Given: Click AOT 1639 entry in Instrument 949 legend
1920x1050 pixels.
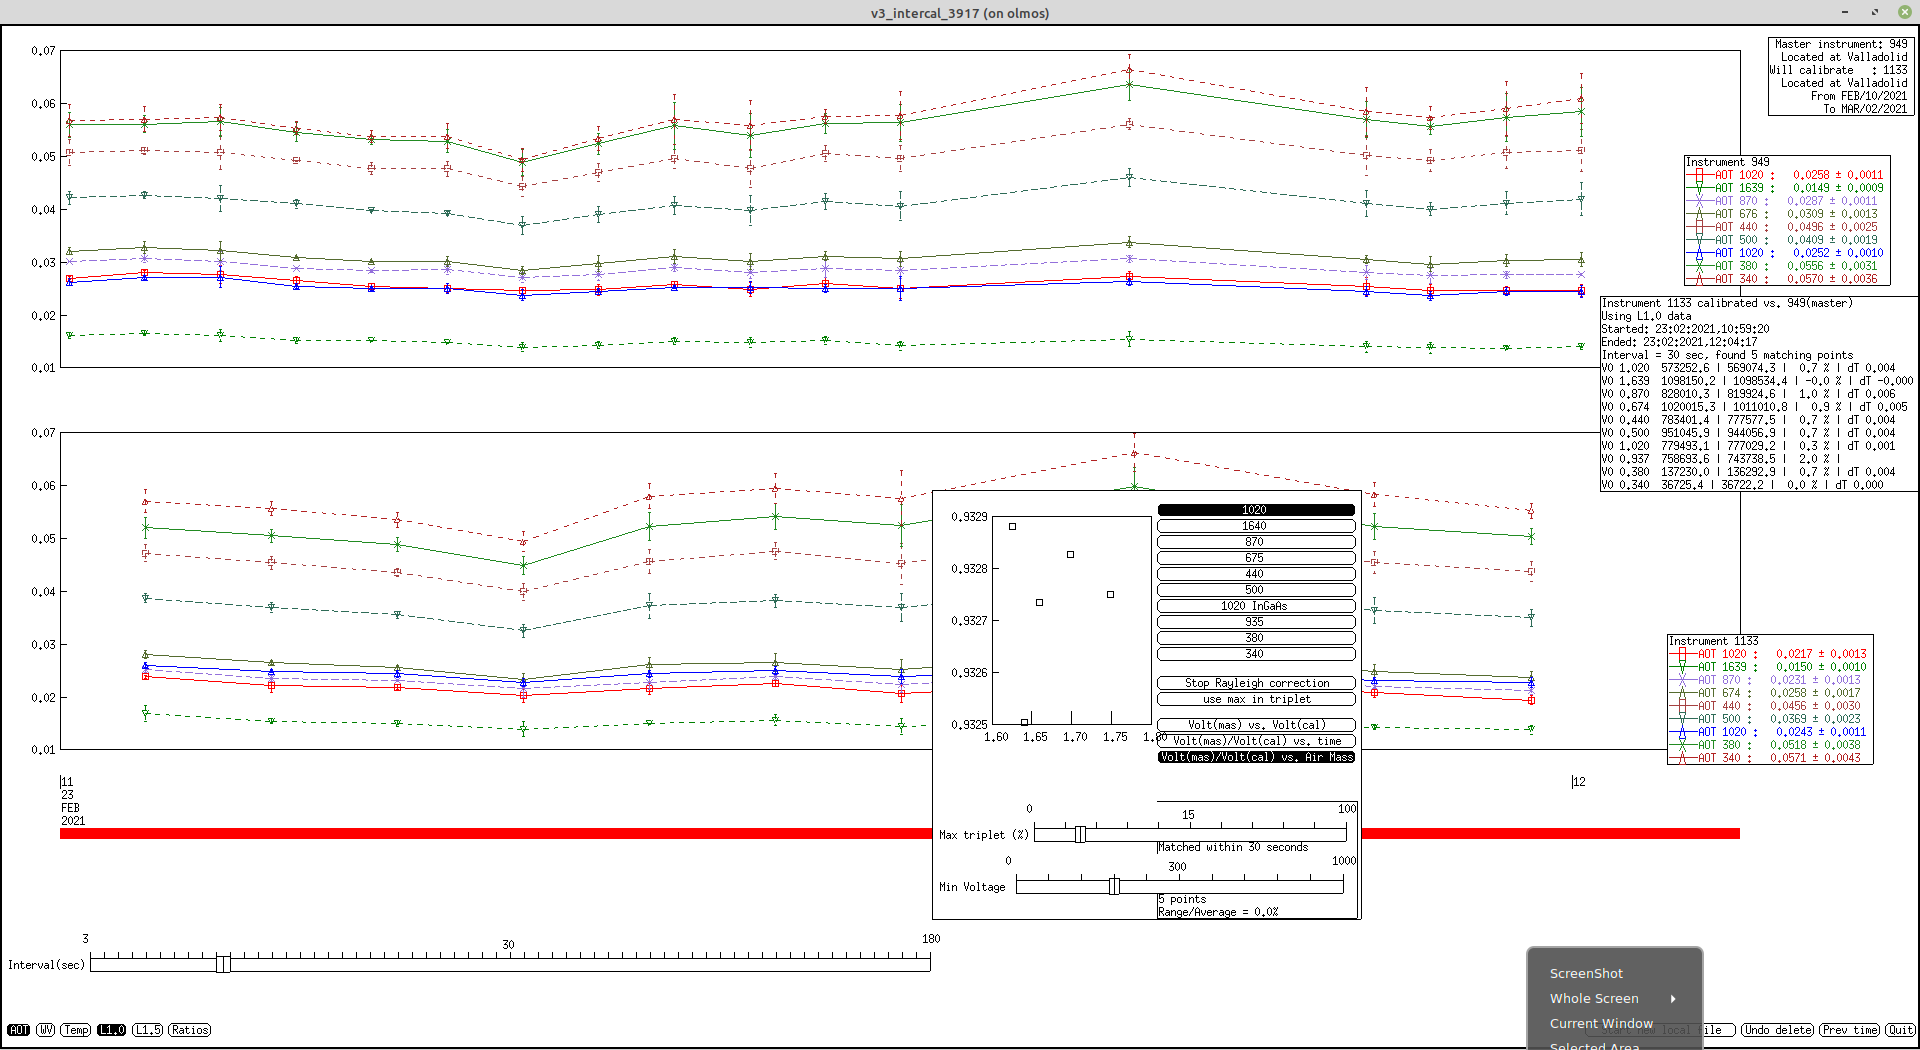Looking at the screenshot, I should (1786, 188).
